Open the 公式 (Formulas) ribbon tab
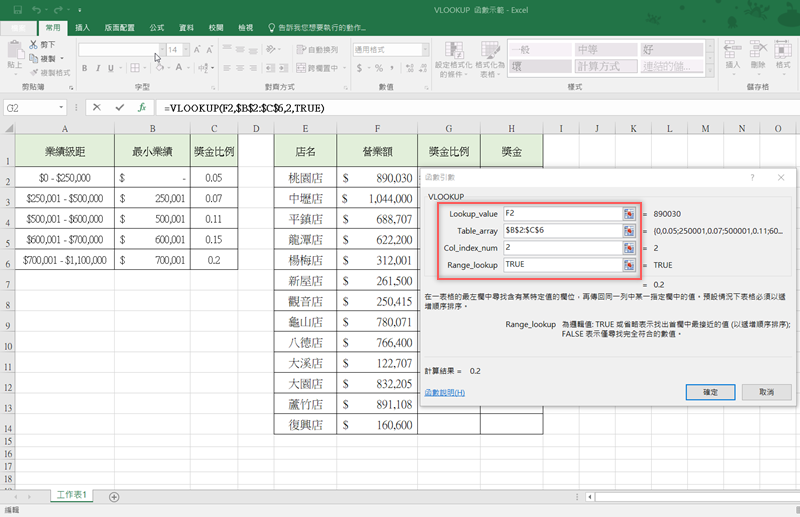This screenshot has width=800, height=517. (x=157, y=28)
